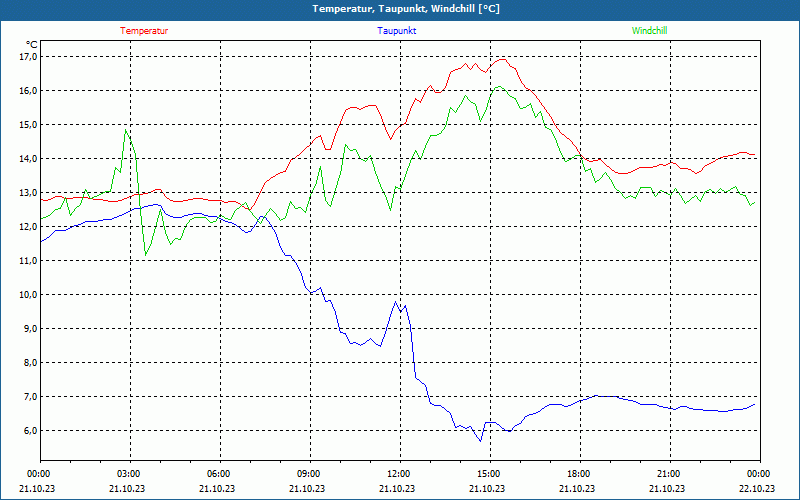Click the 22.10.23 date label
Viewport: 800px width, 500px height.
(757, 488)
